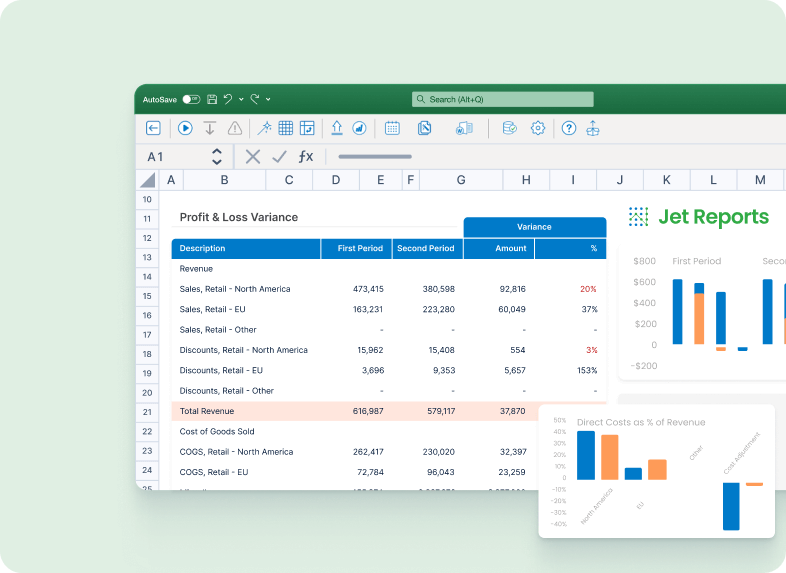The image size is (786, 573).
Task: Toggle the AutoSave switch
Action: coord(190,99)
